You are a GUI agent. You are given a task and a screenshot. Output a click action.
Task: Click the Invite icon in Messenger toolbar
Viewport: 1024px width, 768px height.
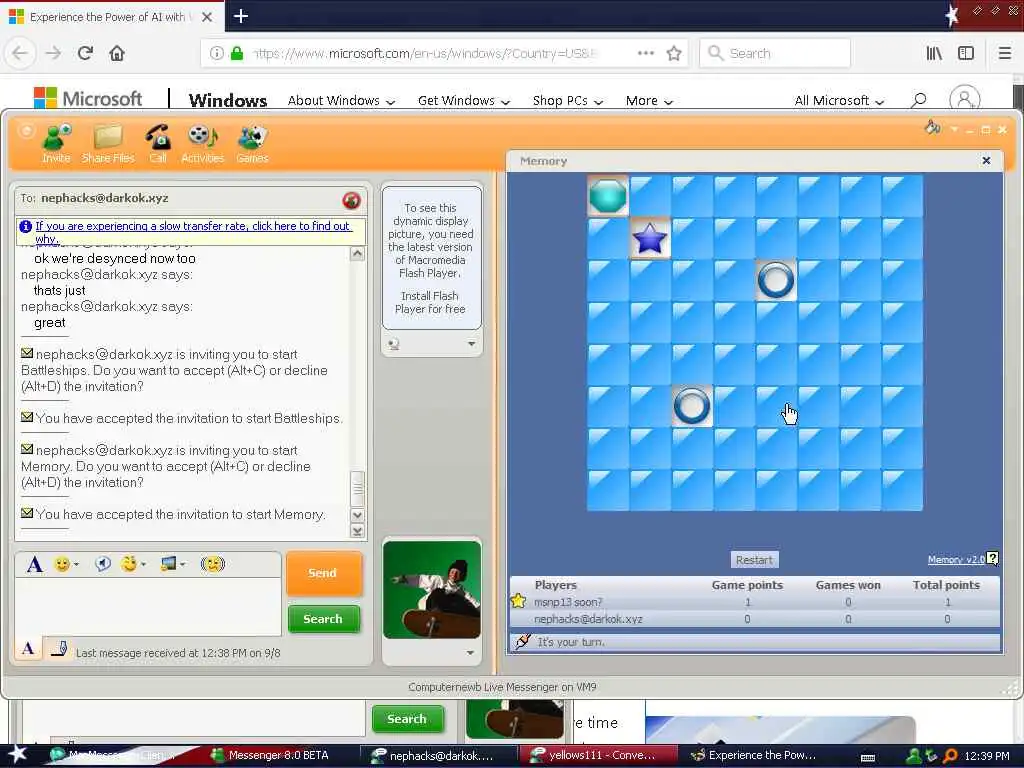point(56,143)
